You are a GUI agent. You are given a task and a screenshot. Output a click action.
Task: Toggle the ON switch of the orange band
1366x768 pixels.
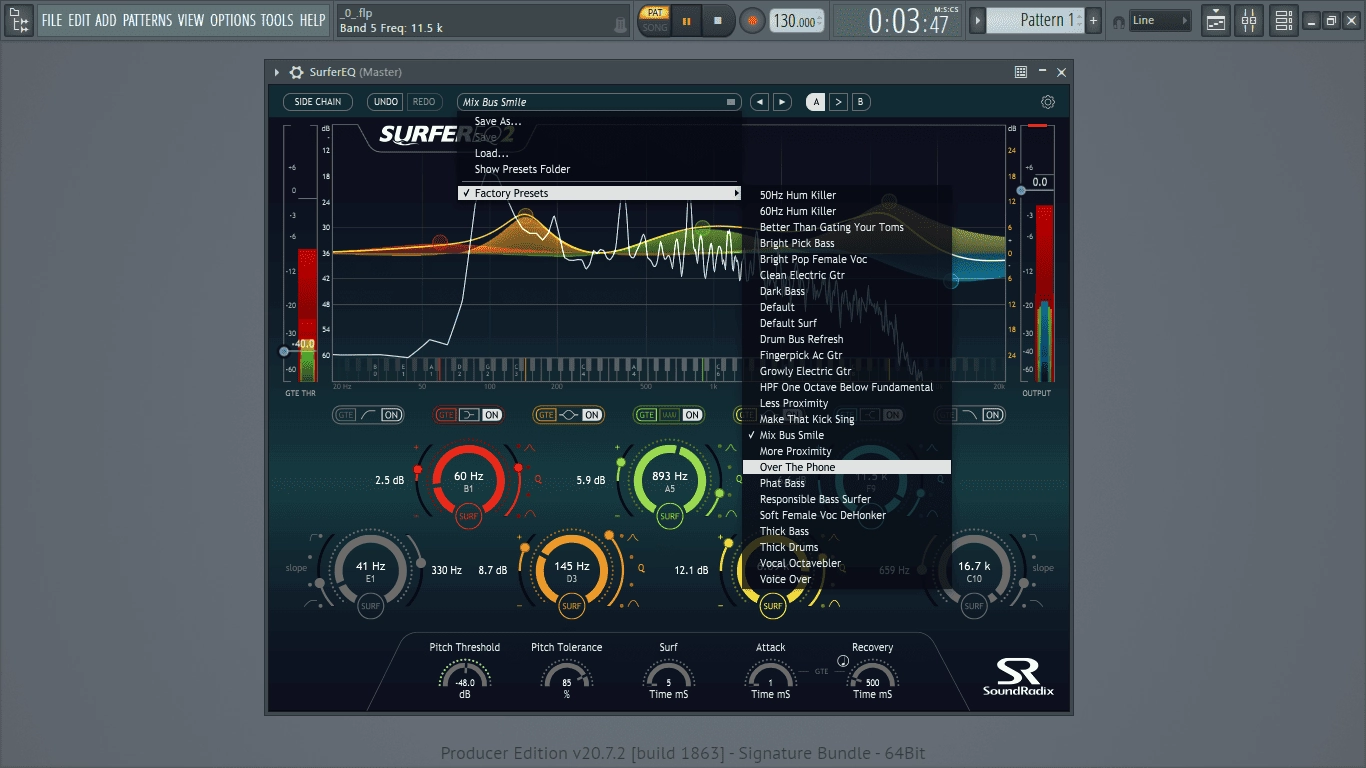click(x=592, y=415)
